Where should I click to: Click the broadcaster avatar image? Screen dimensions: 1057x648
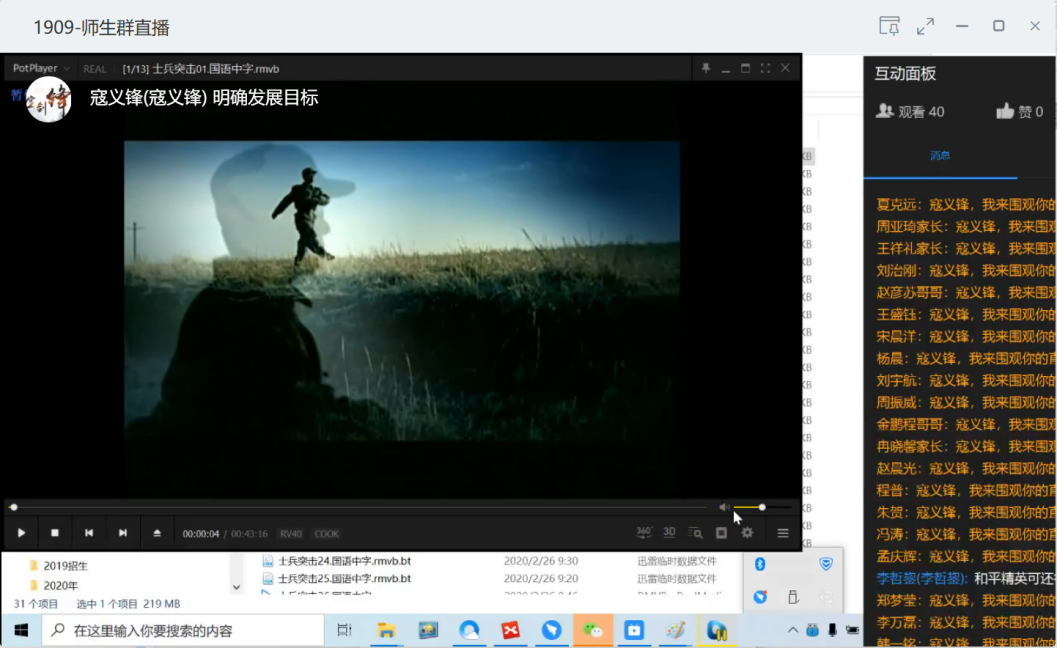coord(49,99)
